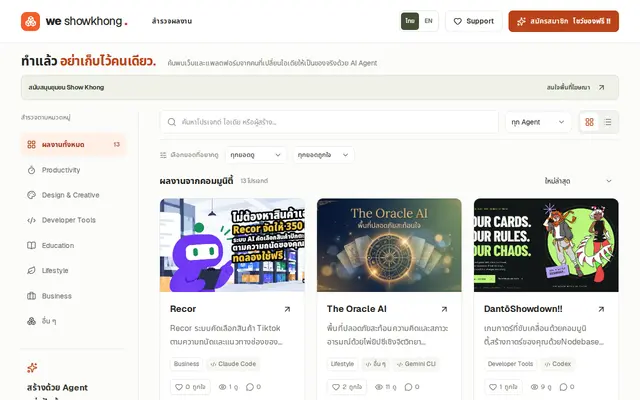Open the ใหม่ล่าสุด sort dropdown

pos(578,181)
